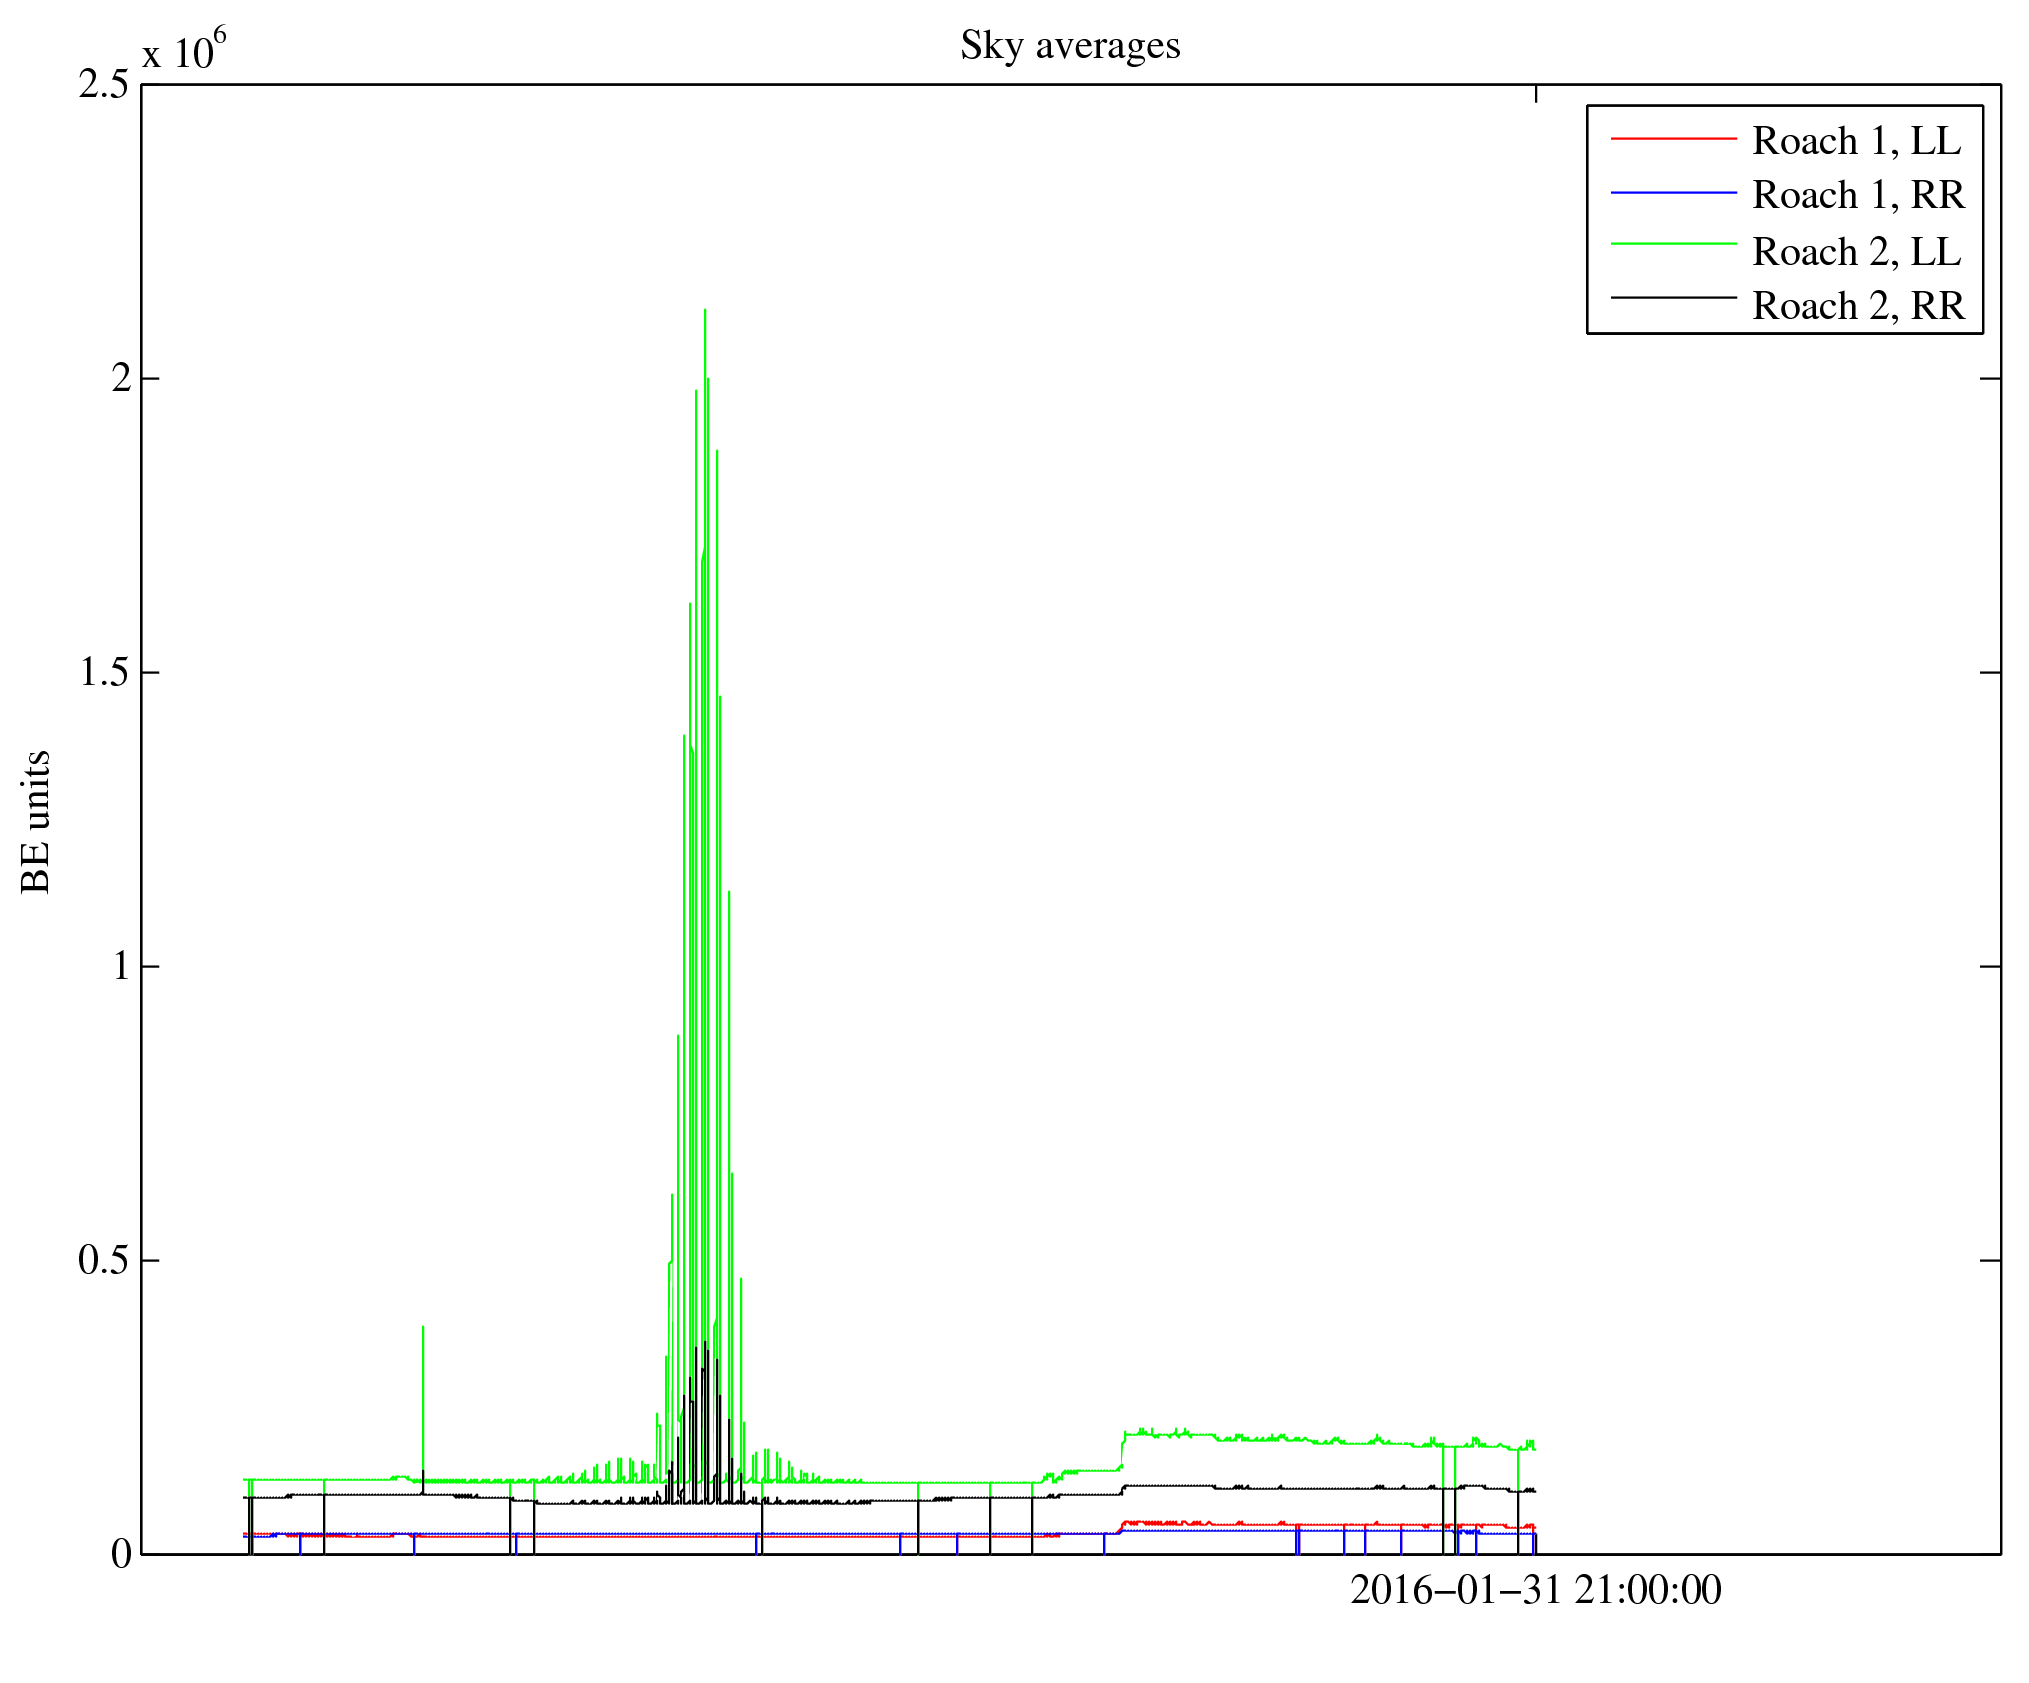Click the x 10^6 exponent label
The width and height of the screenshot is (2029, 1683).
click(x=184, y=50)
